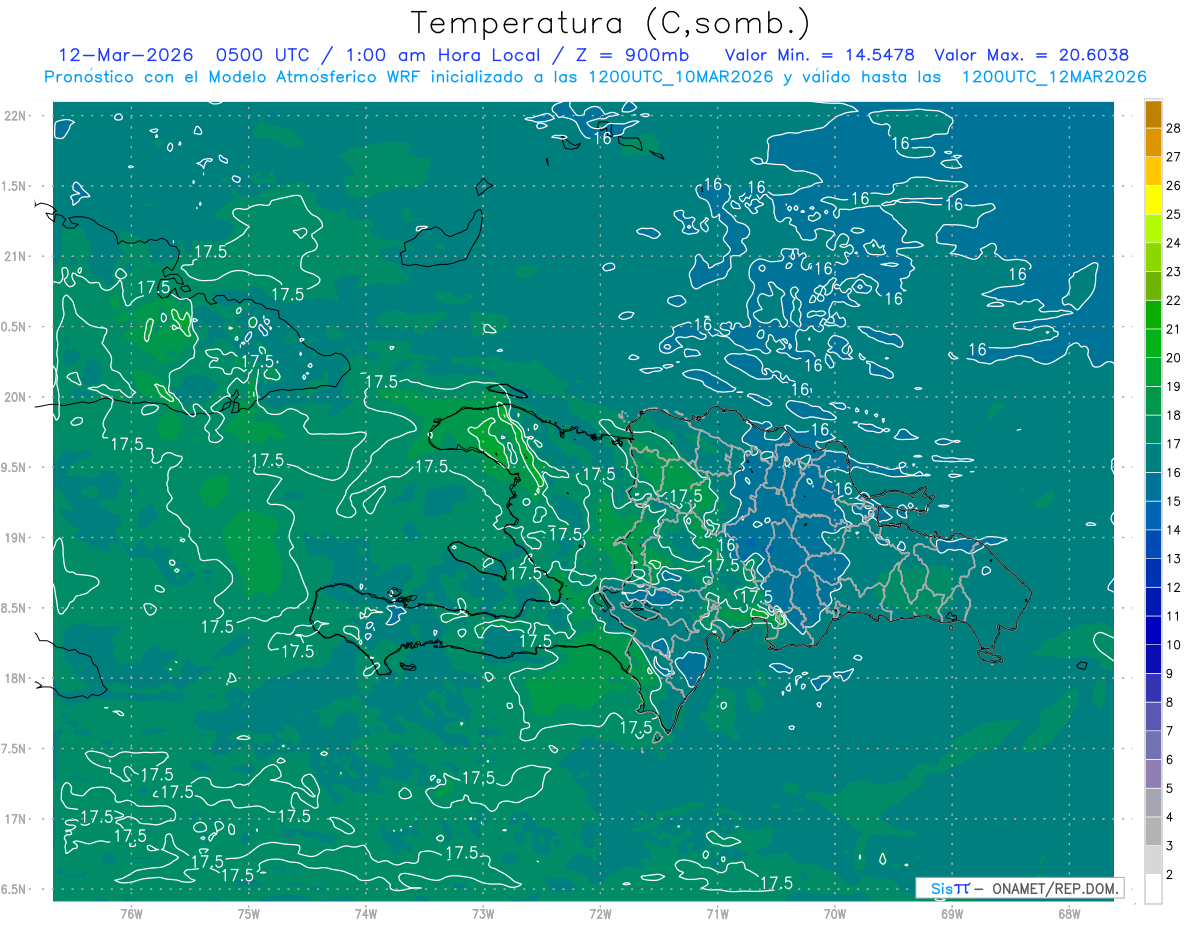Screen dimensions: 1200x927
Task: Pick the white swatch at the legend bottom
Action: pyautogui.click(x=1153, y=889)
